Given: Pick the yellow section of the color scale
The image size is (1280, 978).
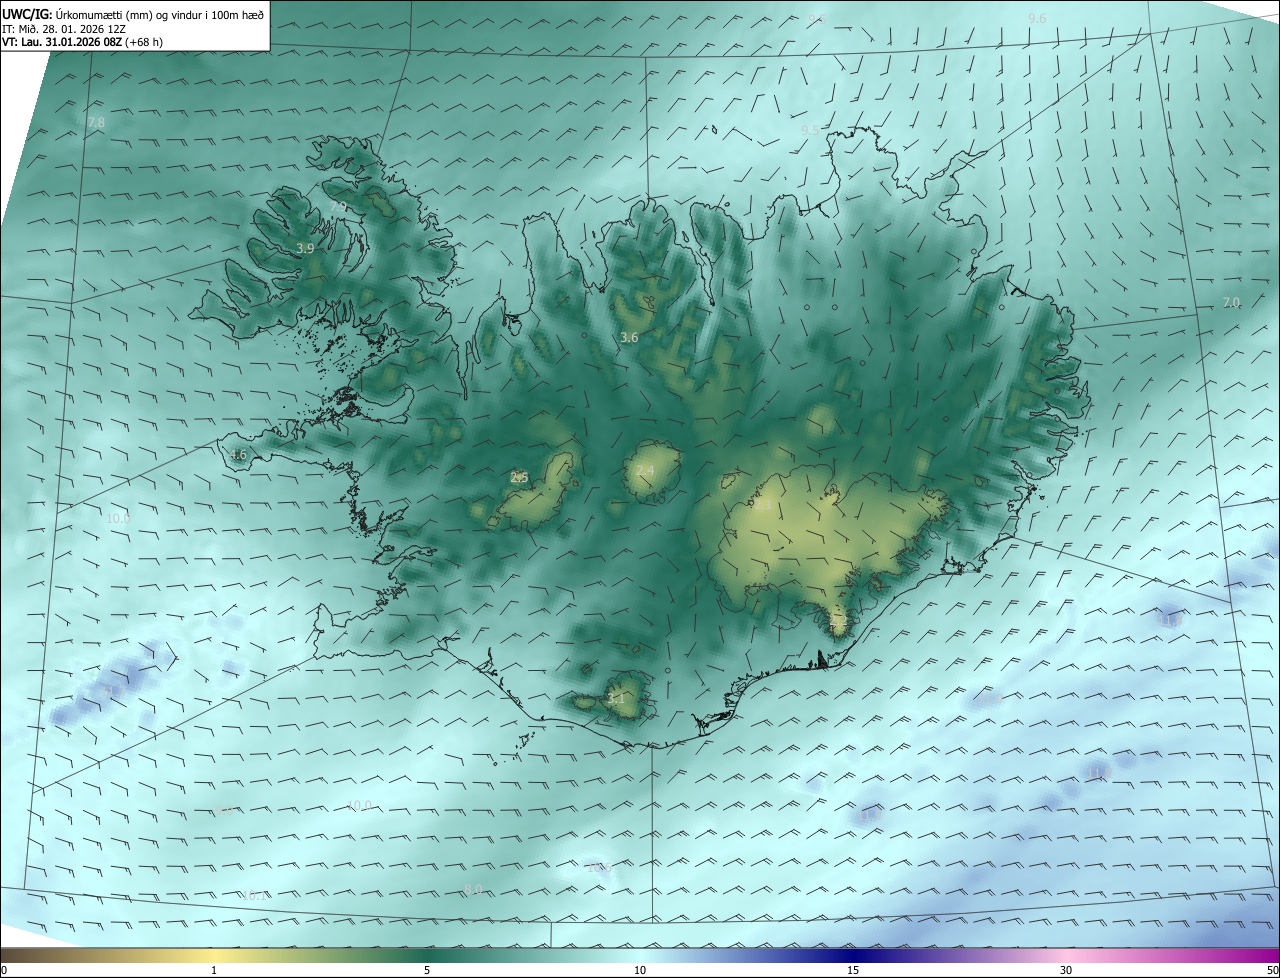Looking at the screenshot, I should (215, 955).
